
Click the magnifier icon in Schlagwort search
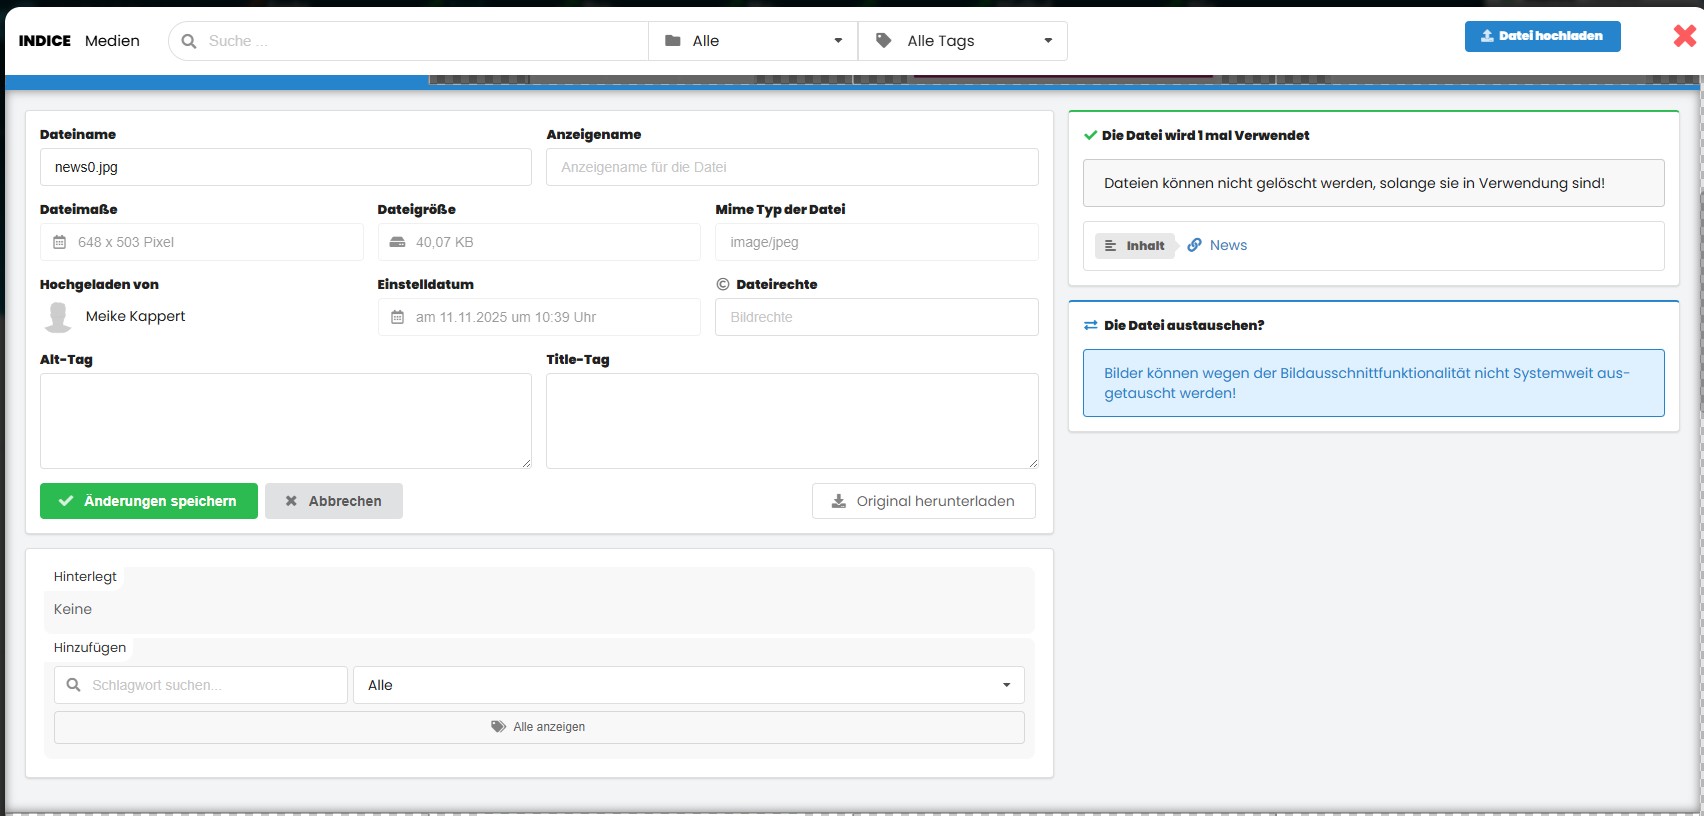pyautogui.click(x=73, y=685)
